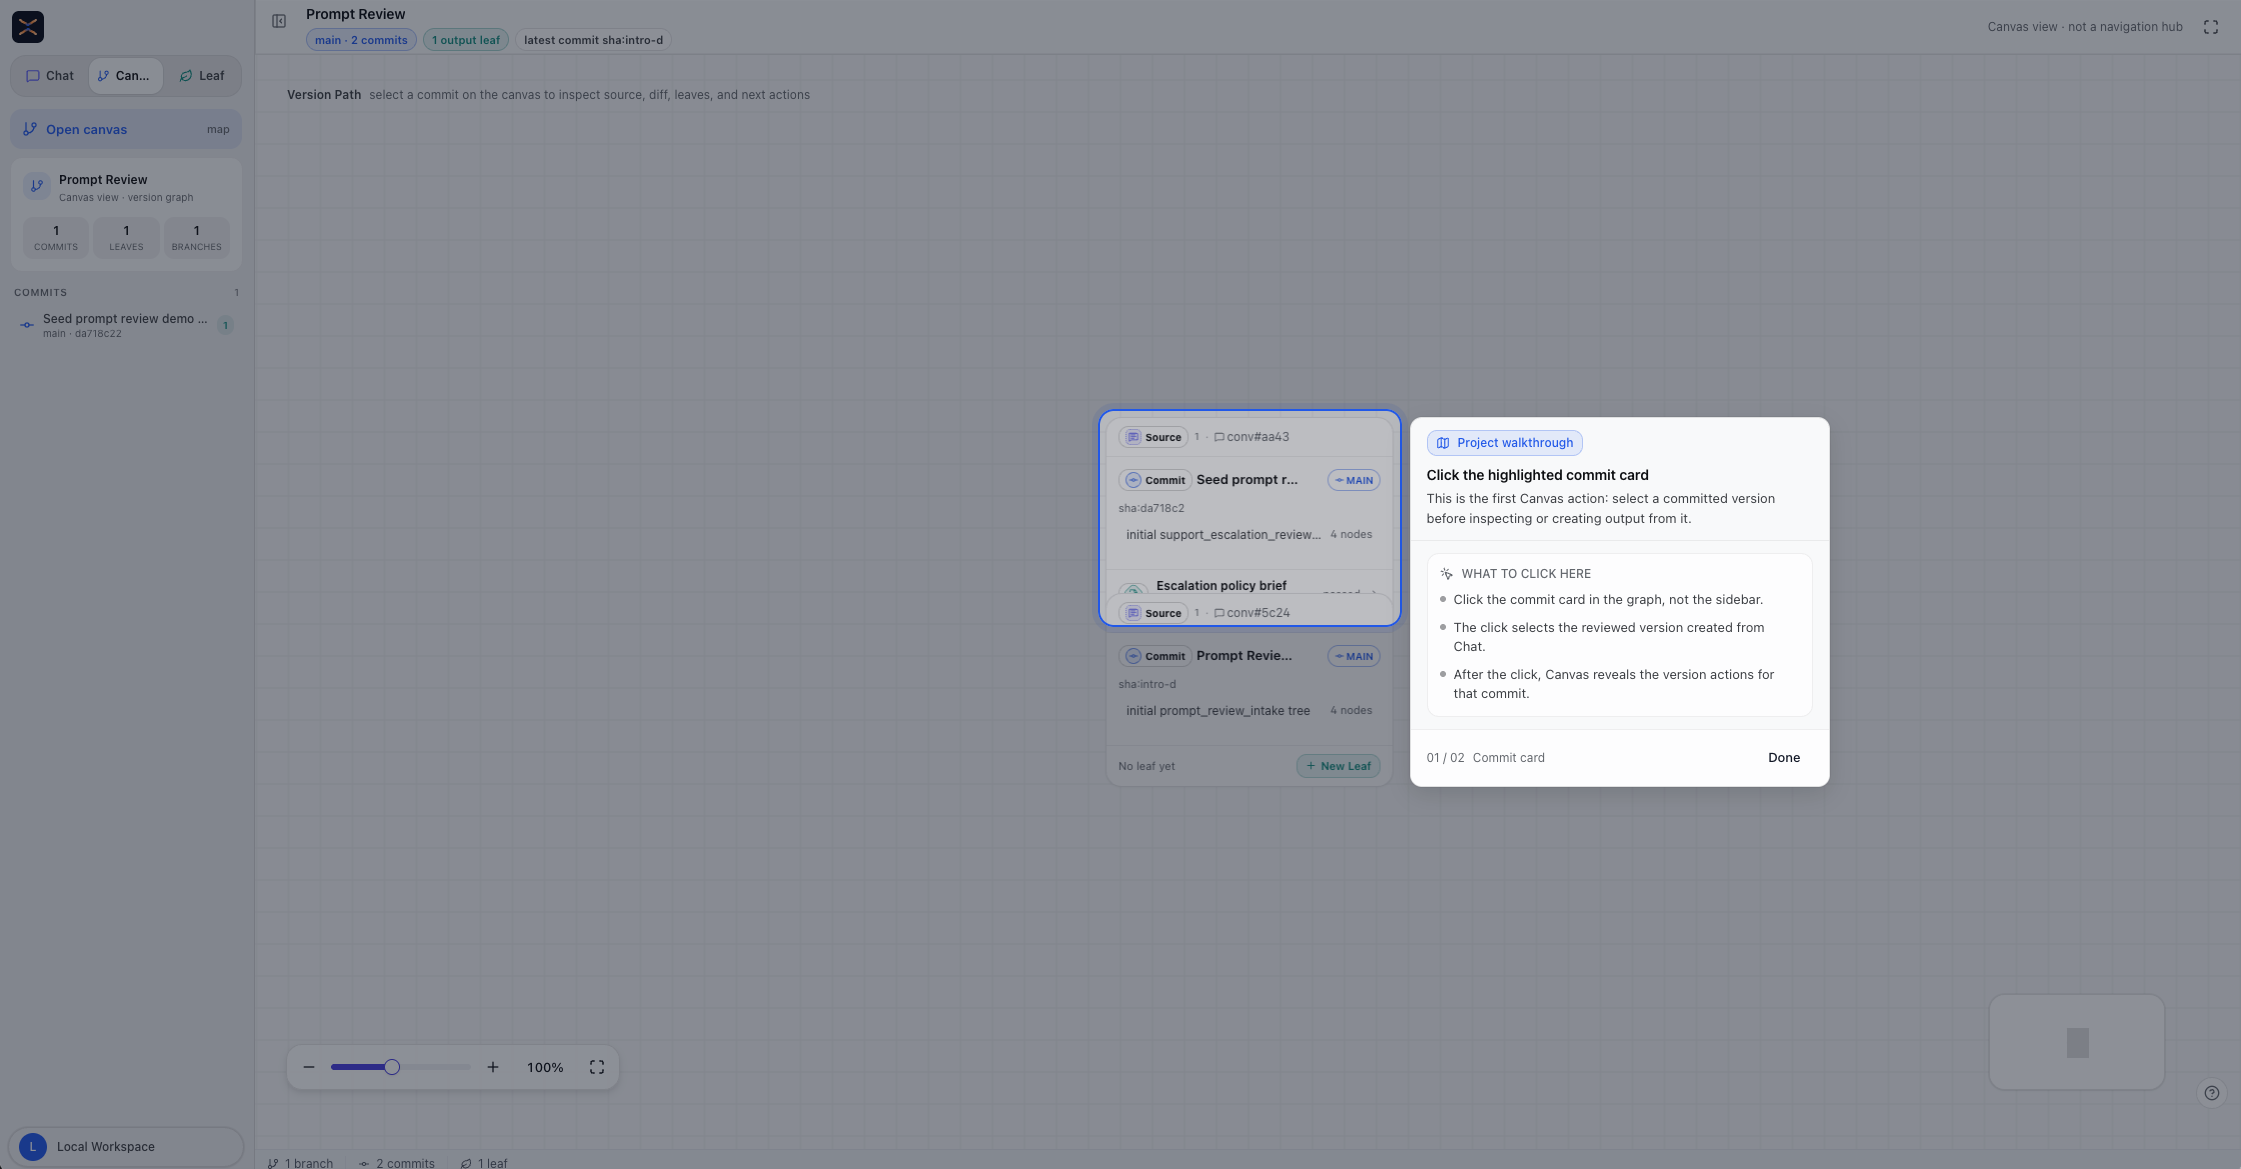Image resolution: width=2241 pixels, height=1169 pixels.
Task: Open help with the question mark icon
Action: coord(2212,1093)
